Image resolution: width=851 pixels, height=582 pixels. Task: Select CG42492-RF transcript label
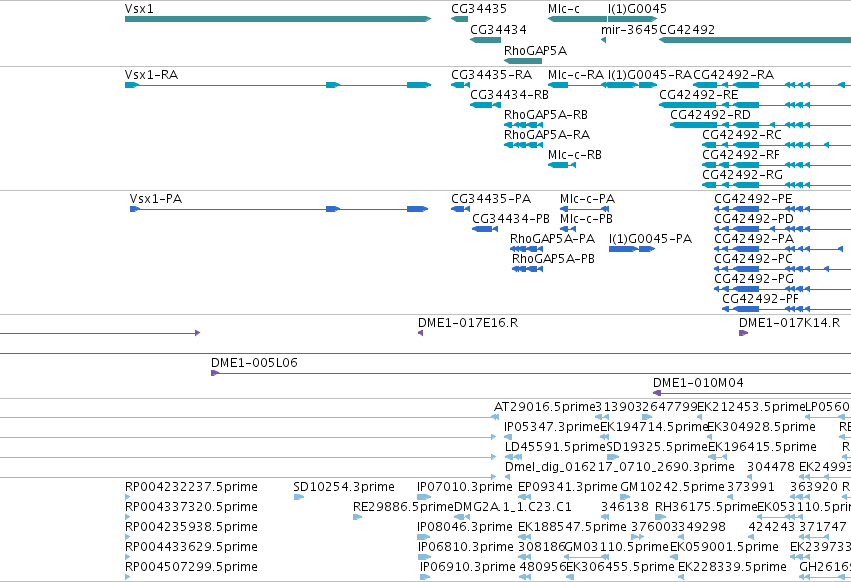[x=741, y=155]
